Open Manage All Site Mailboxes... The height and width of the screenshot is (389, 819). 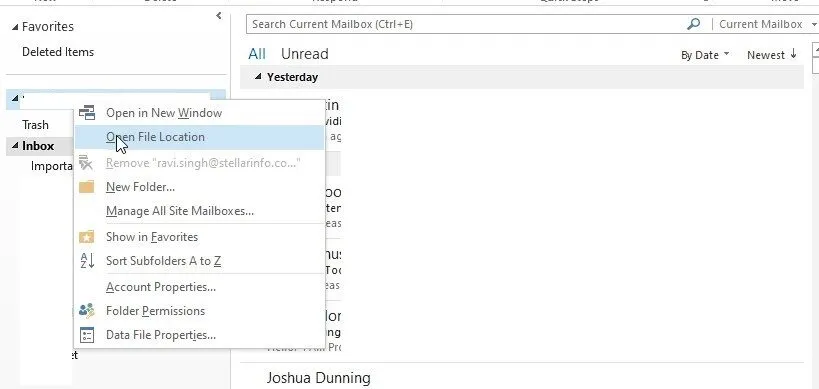click(x=200, y=211)
